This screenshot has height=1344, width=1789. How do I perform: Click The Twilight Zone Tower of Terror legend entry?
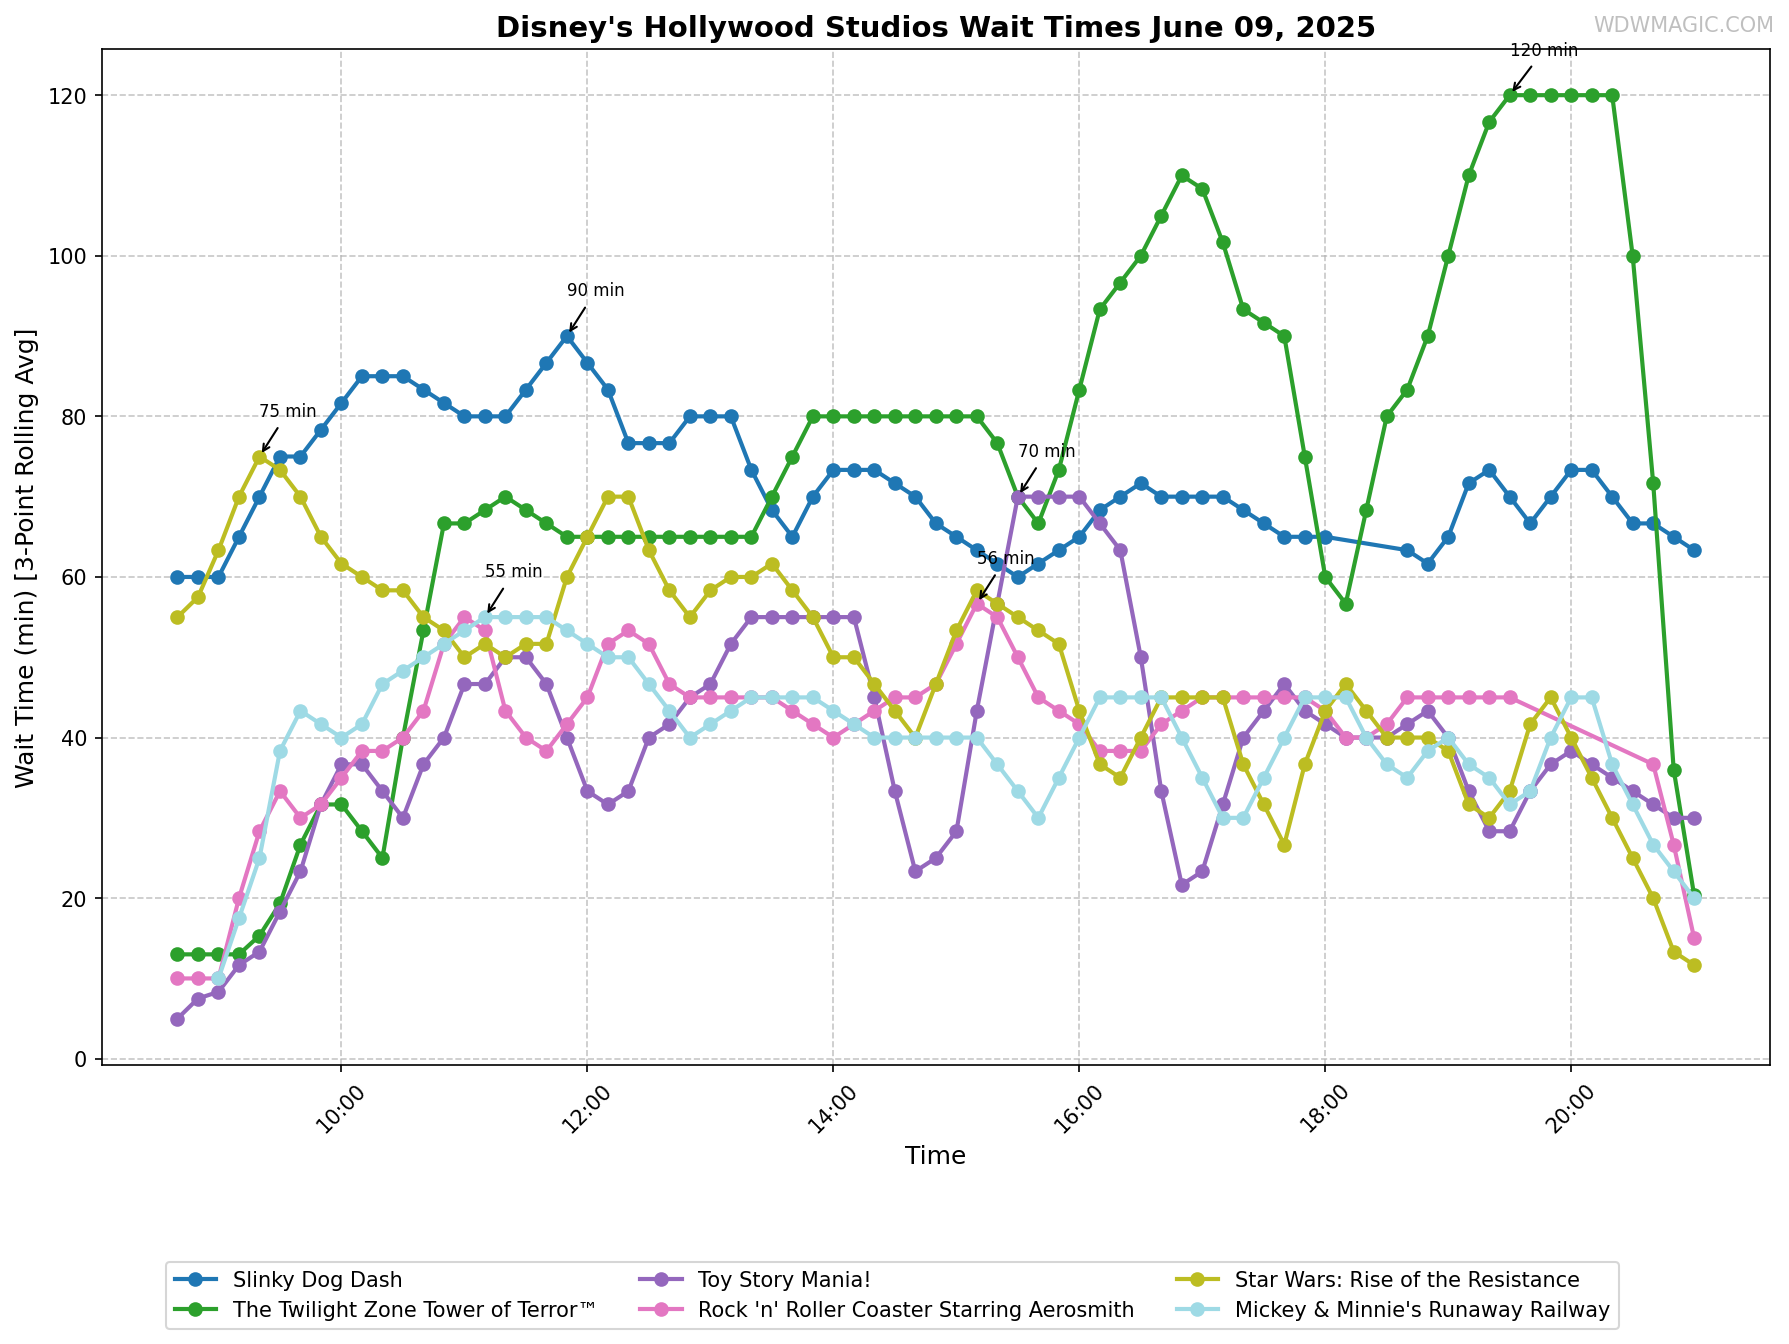(x=385, y=1310)
